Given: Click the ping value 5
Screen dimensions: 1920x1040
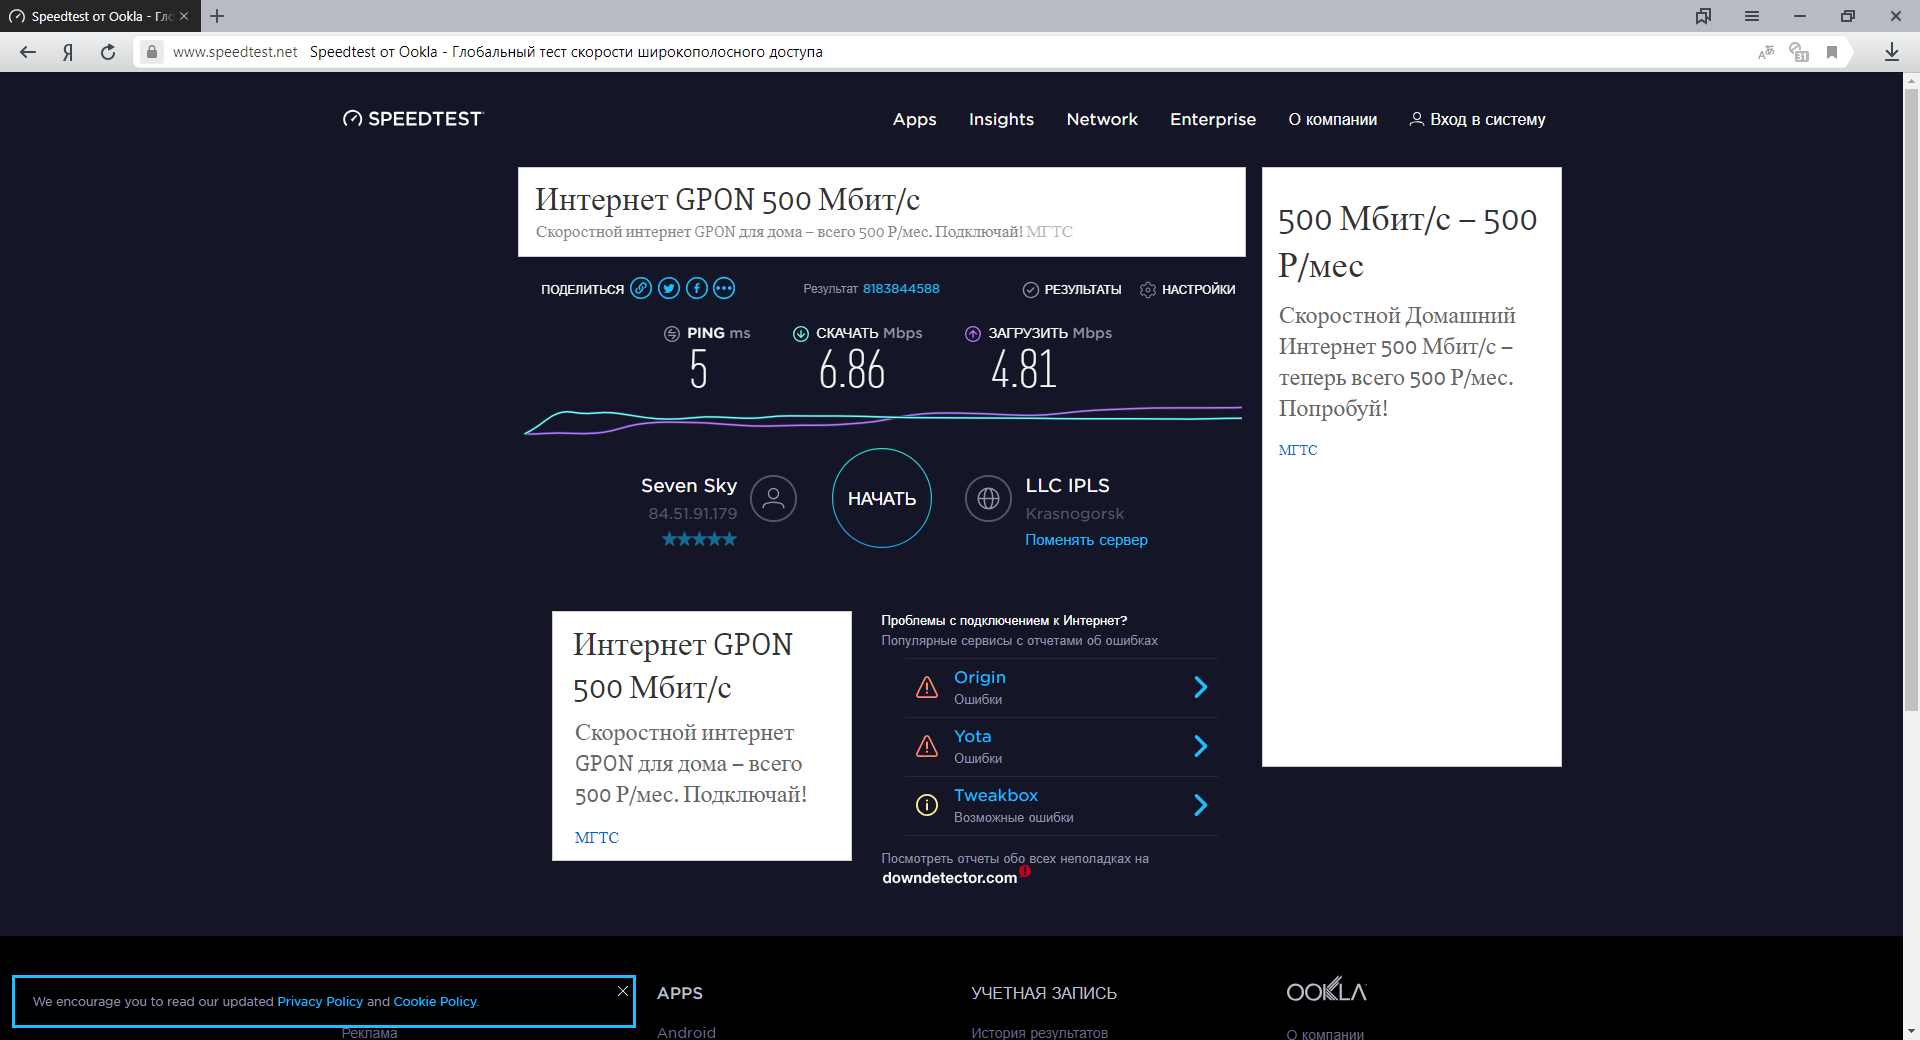Looking at the screenshot, I should (698, 370).
